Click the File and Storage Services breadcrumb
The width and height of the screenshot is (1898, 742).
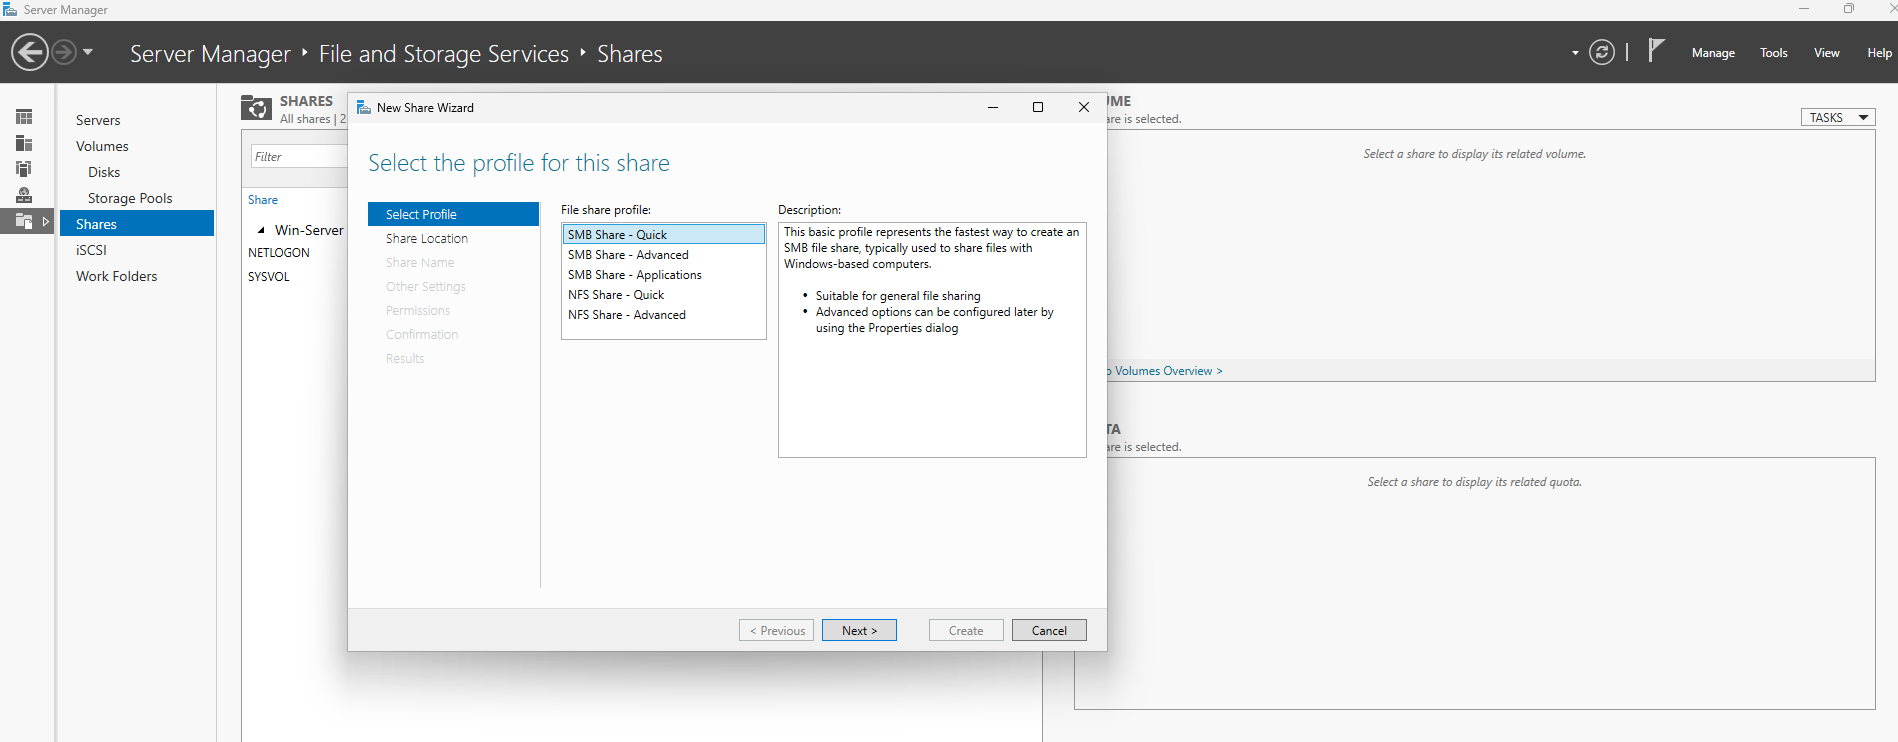click(x=444, y=54)
